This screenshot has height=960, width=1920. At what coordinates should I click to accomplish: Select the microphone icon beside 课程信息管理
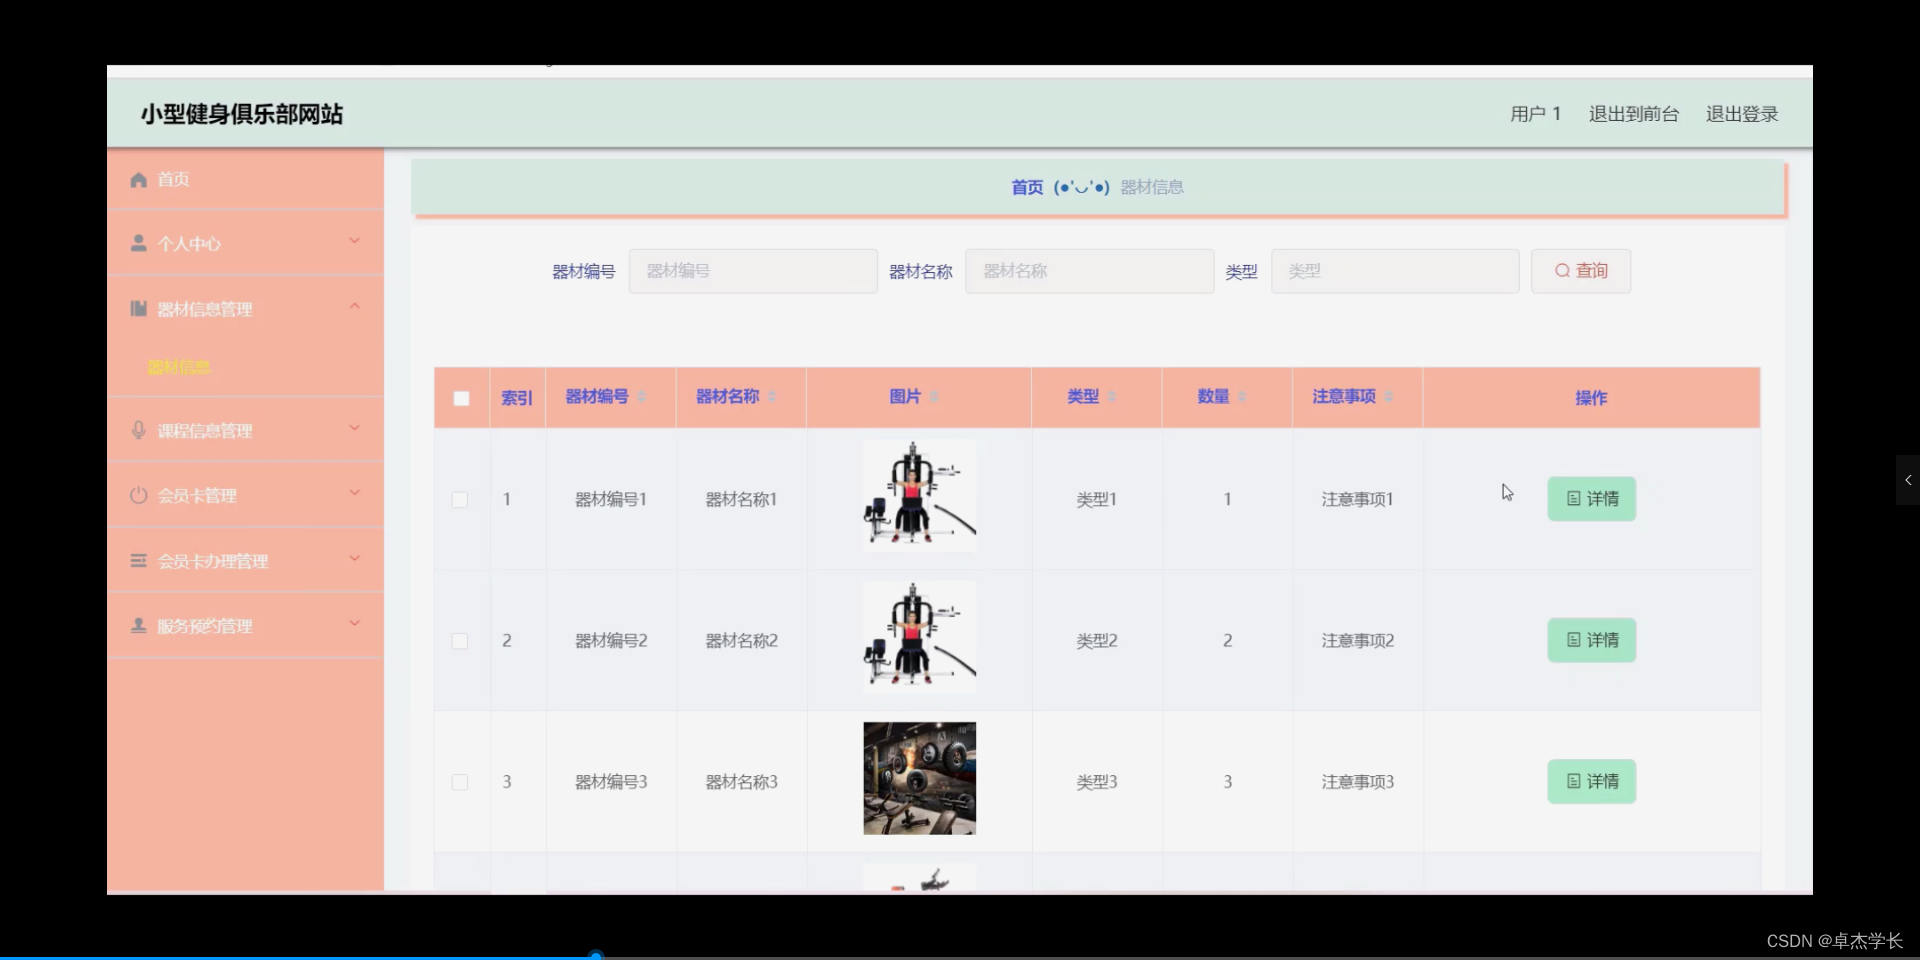point(138,429)
